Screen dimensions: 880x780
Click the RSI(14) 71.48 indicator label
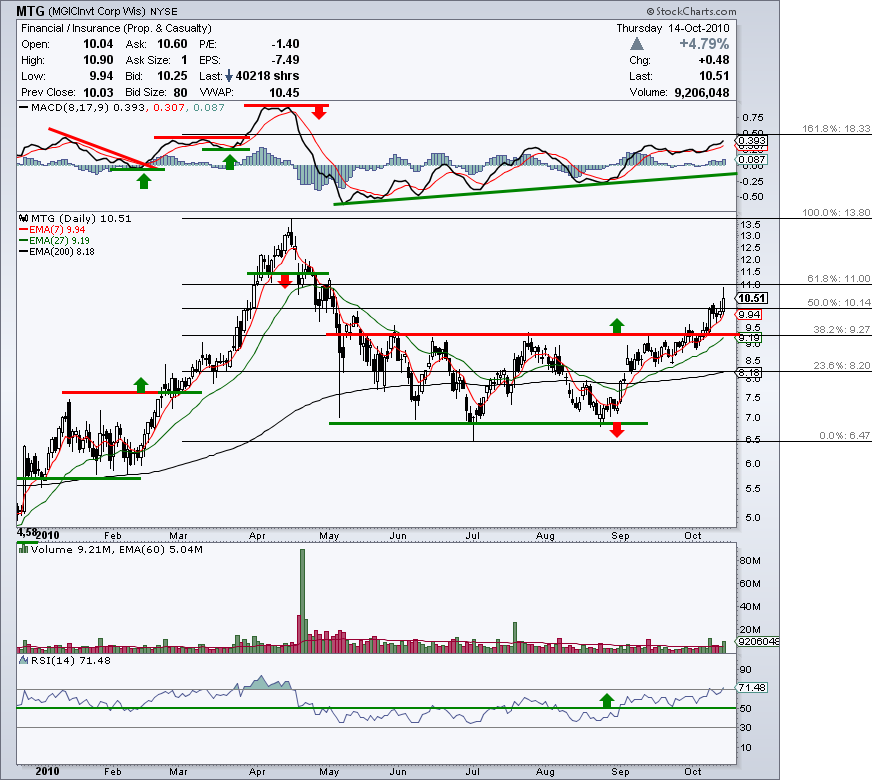pos(71,660)
